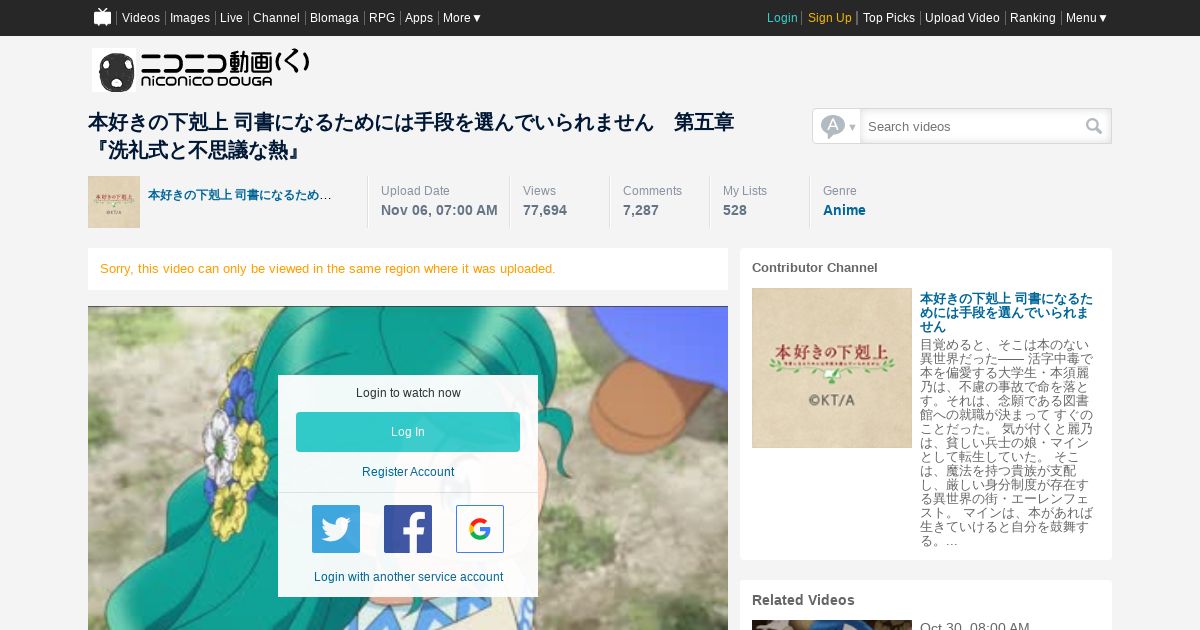
Task: Open the Niconico Douga logo homepage
Action: click(x=201, y=70)
